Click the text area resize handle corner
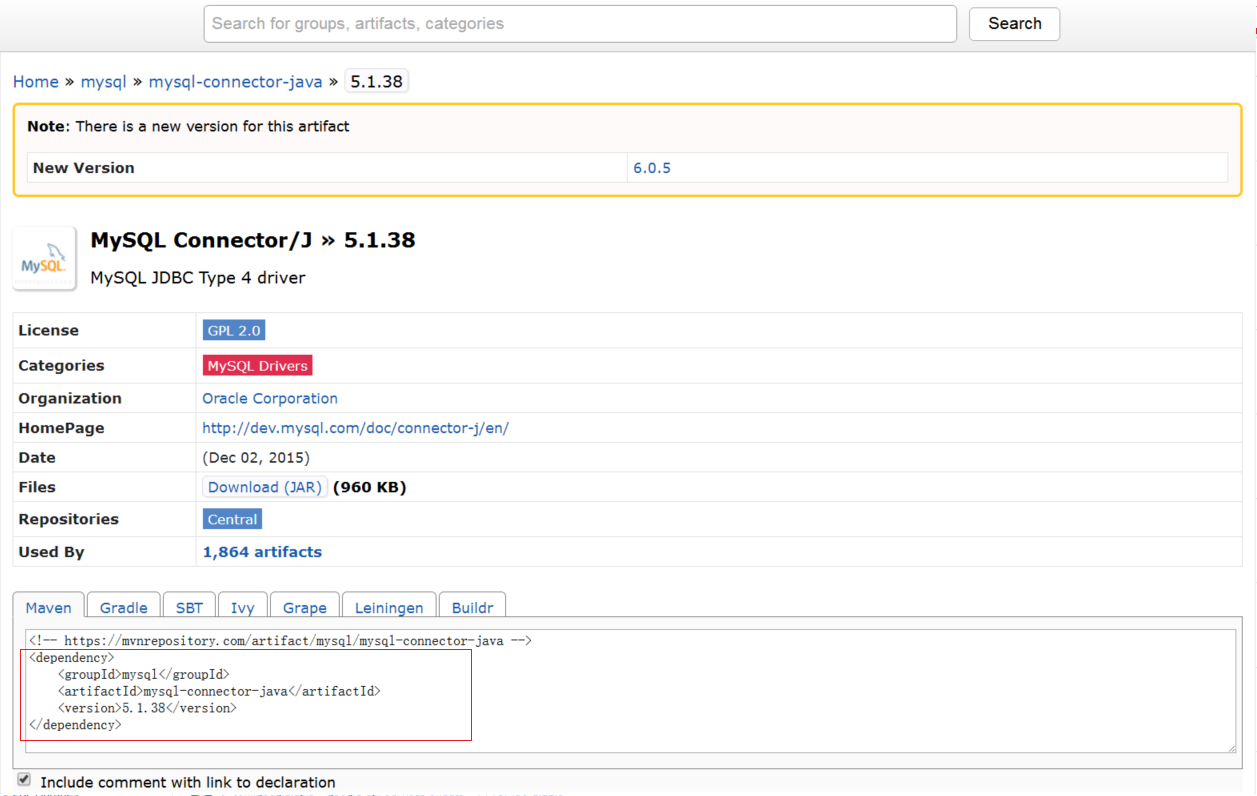Viewport: 1257px width, 796px height. [1231, 747]
